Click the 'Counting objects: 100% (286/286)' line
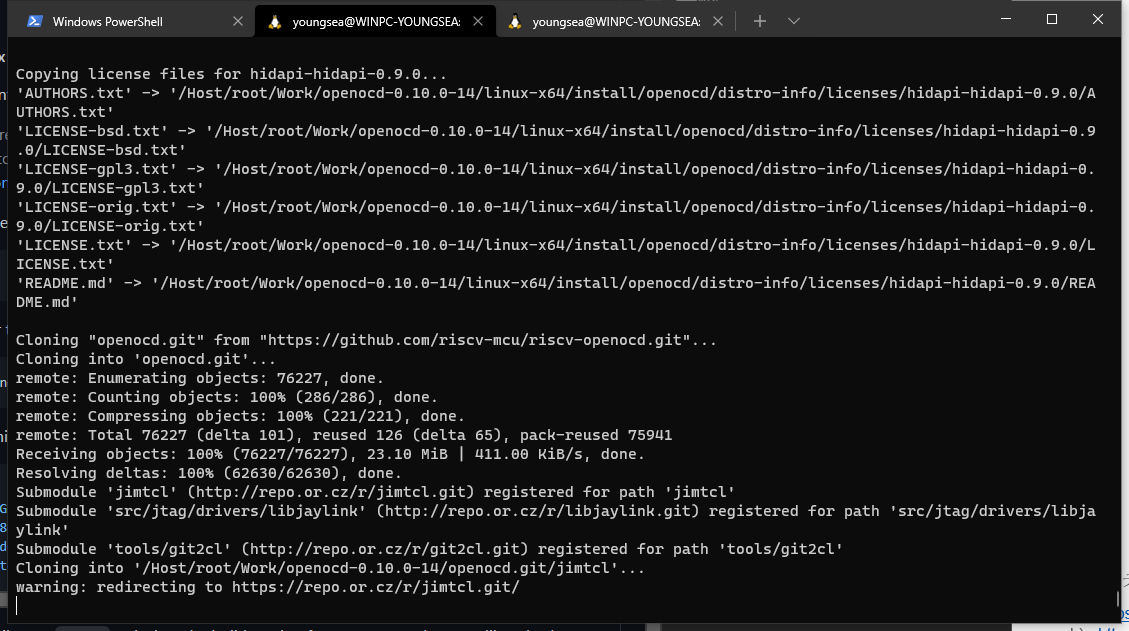The width and height of the screenshot is (1129, 631). click(227, 397)
